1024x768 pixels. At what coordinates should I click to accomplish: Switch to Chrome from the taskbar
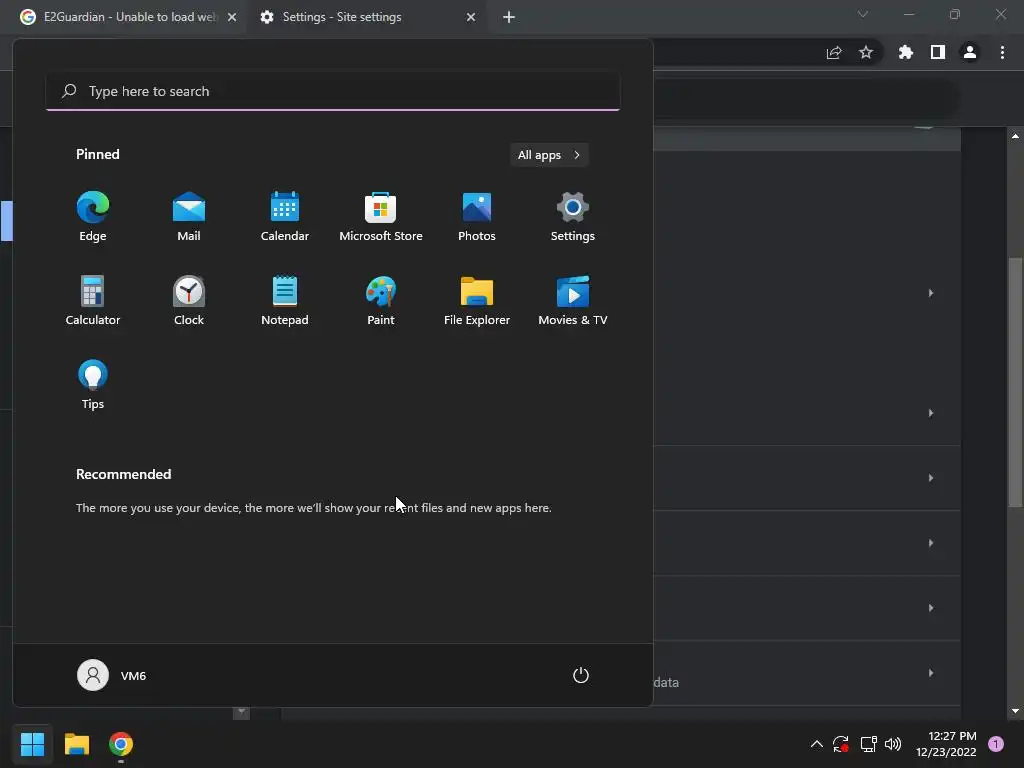click(121, 744)
